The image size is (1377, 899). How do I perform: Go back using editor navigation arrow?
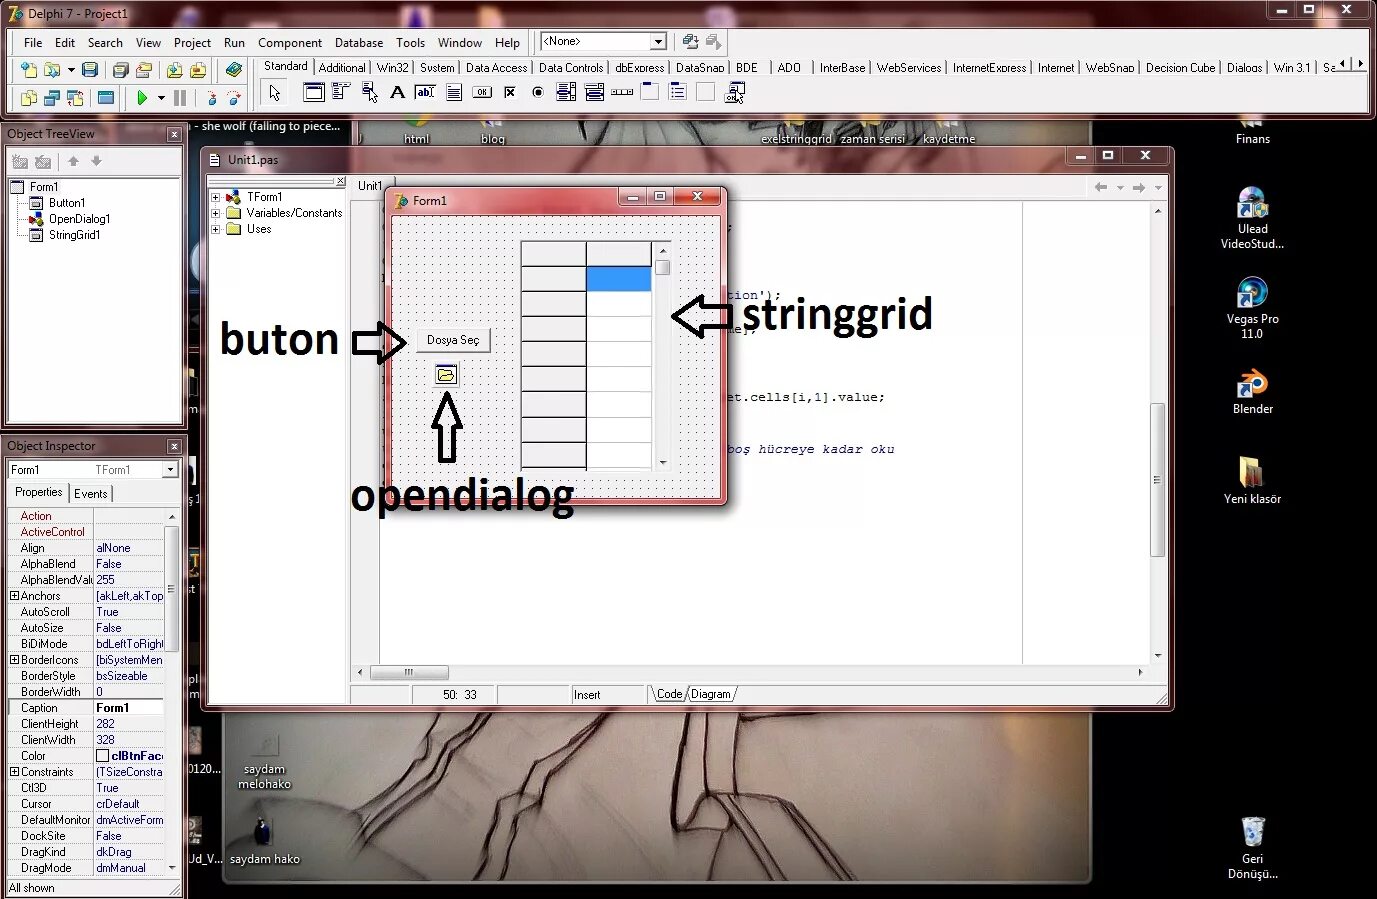pyautogui.click(x=1100, y=187)
